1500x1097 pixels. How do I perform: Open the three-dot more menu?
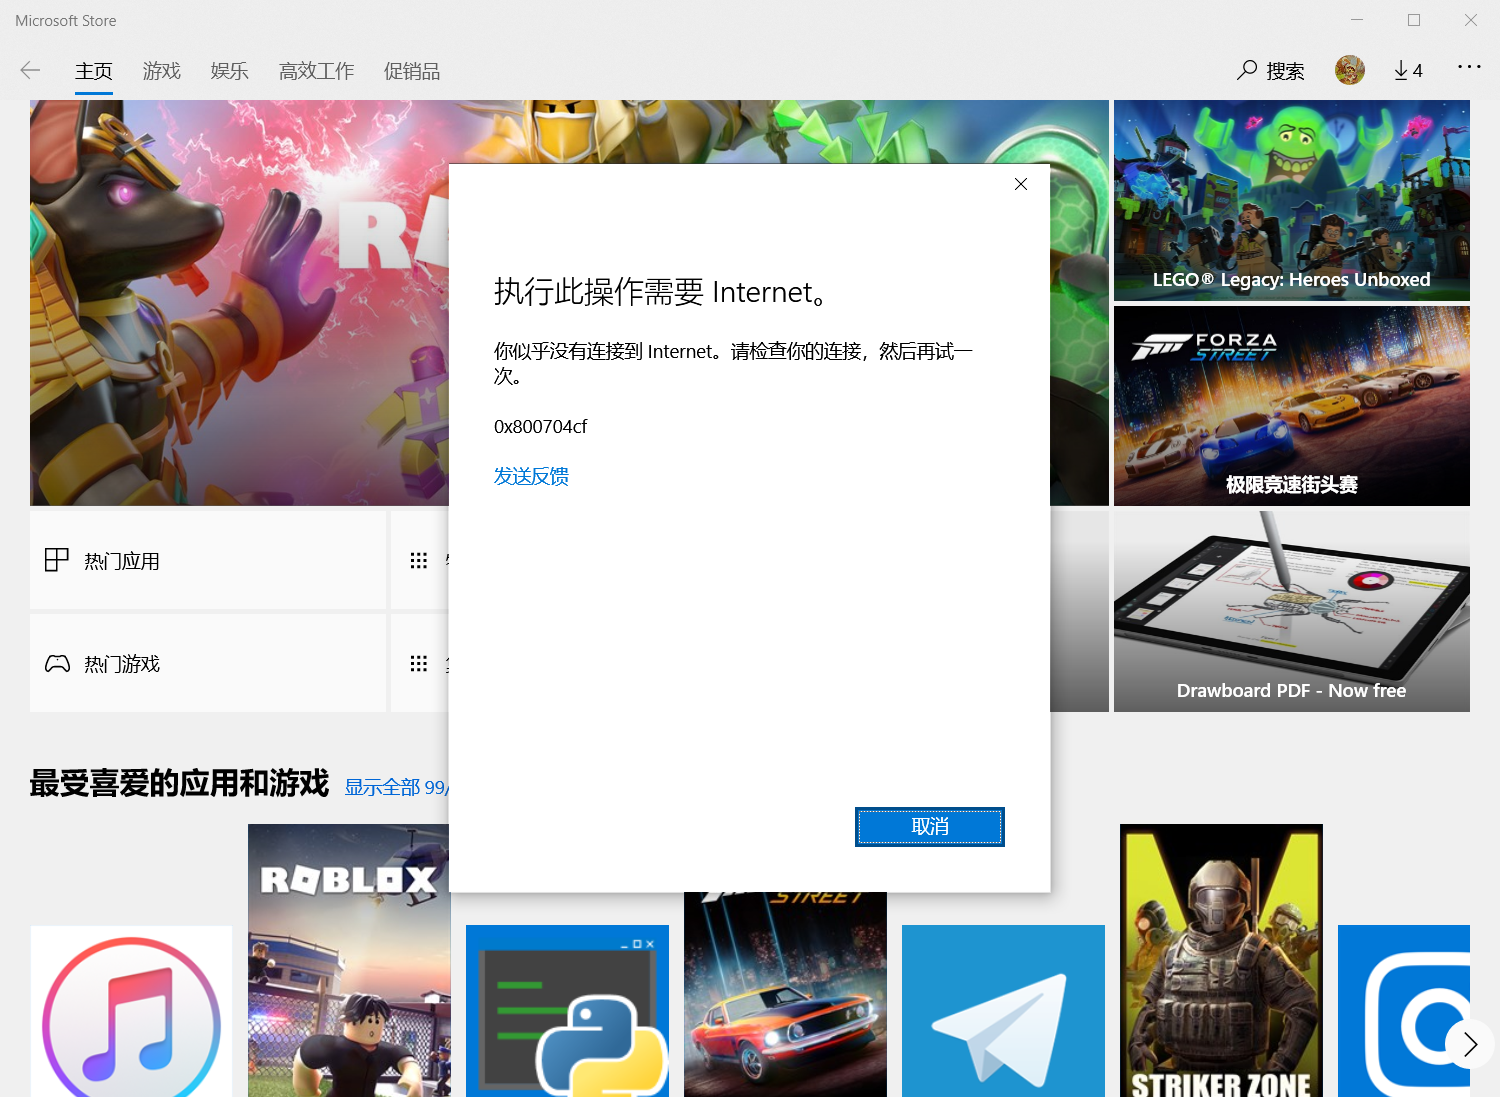[1469, 67]
